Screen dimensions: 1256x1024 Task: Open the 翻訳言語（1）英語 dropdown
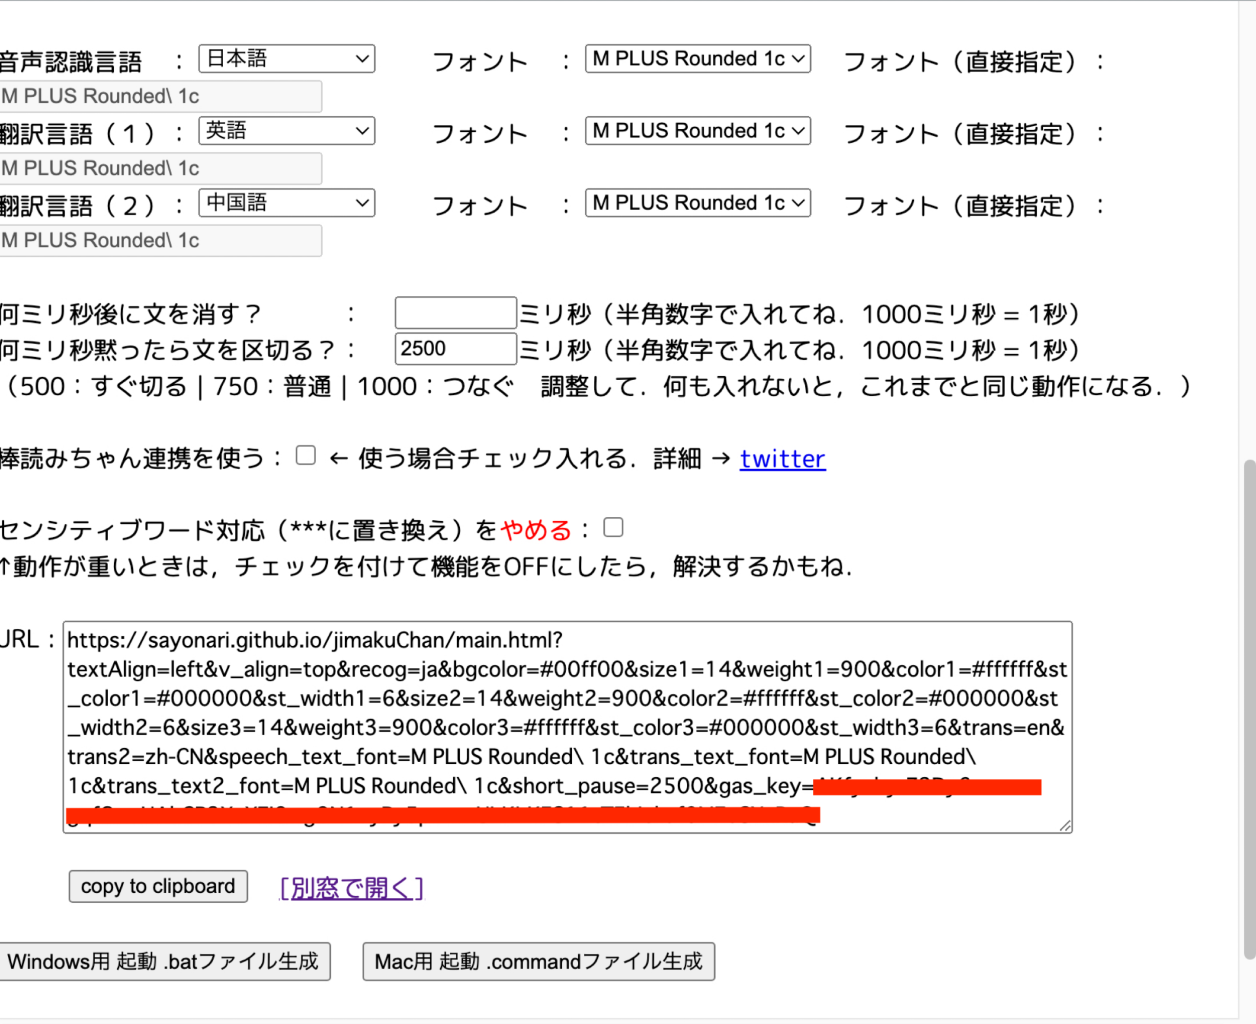(286, 131)
